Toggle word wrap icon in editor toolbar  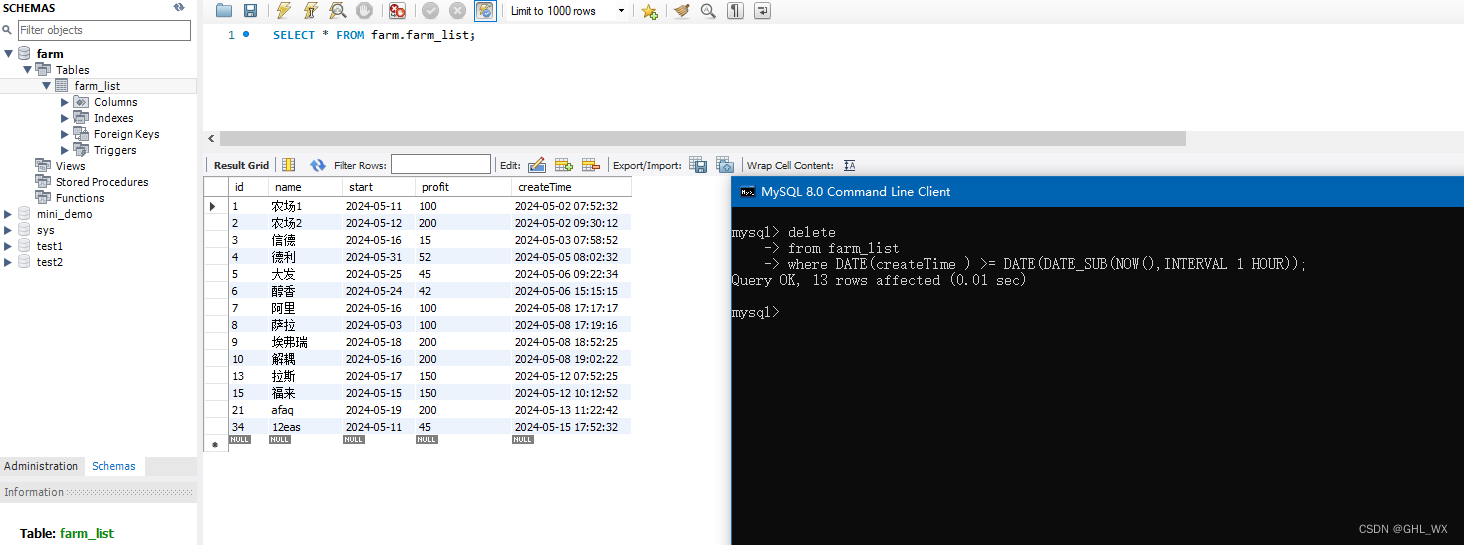762,11
